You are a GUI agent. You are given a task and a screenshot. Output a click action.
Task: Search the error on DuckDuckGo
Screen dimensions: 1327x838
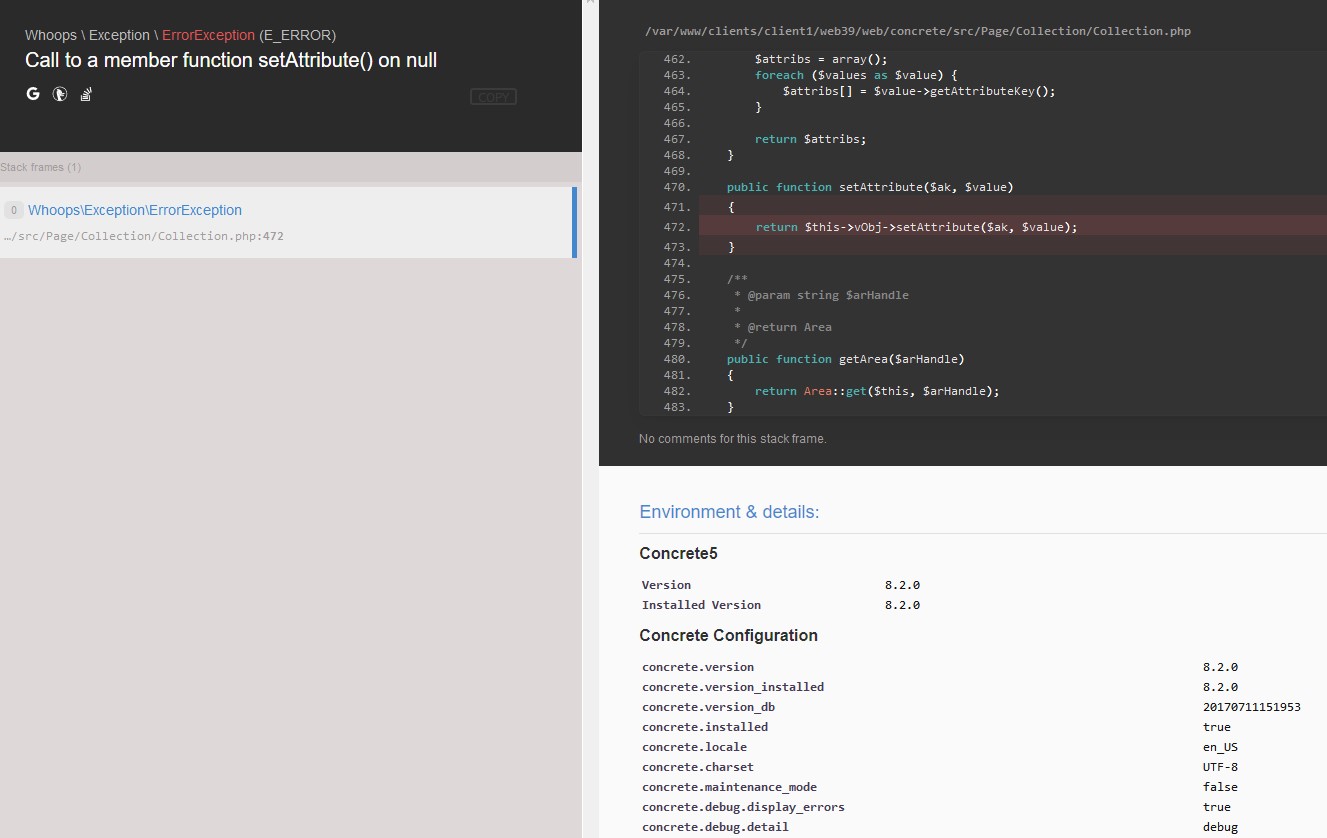[58, 93]
